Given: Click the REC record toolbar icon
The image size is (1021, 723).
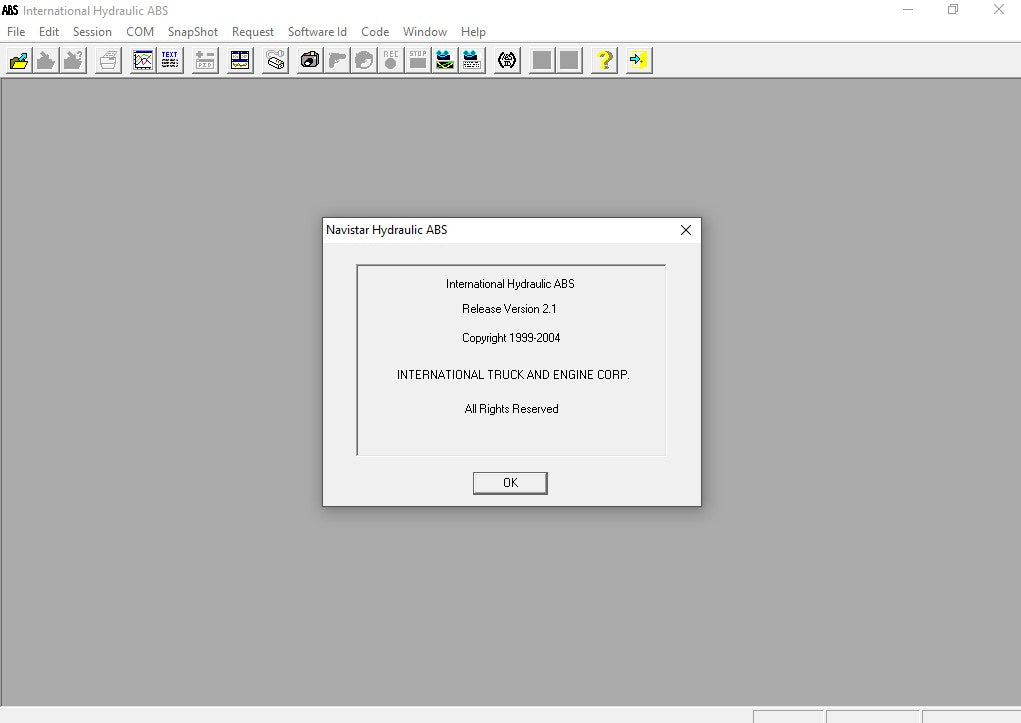Looking at the screenshot, I should click(391, 61).
